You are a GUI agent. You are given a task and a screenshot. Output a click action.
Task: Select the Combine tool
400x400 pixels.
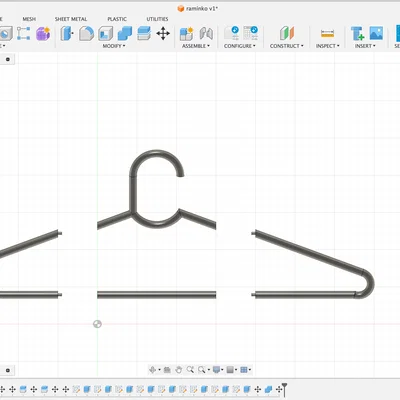click(125, 34)
